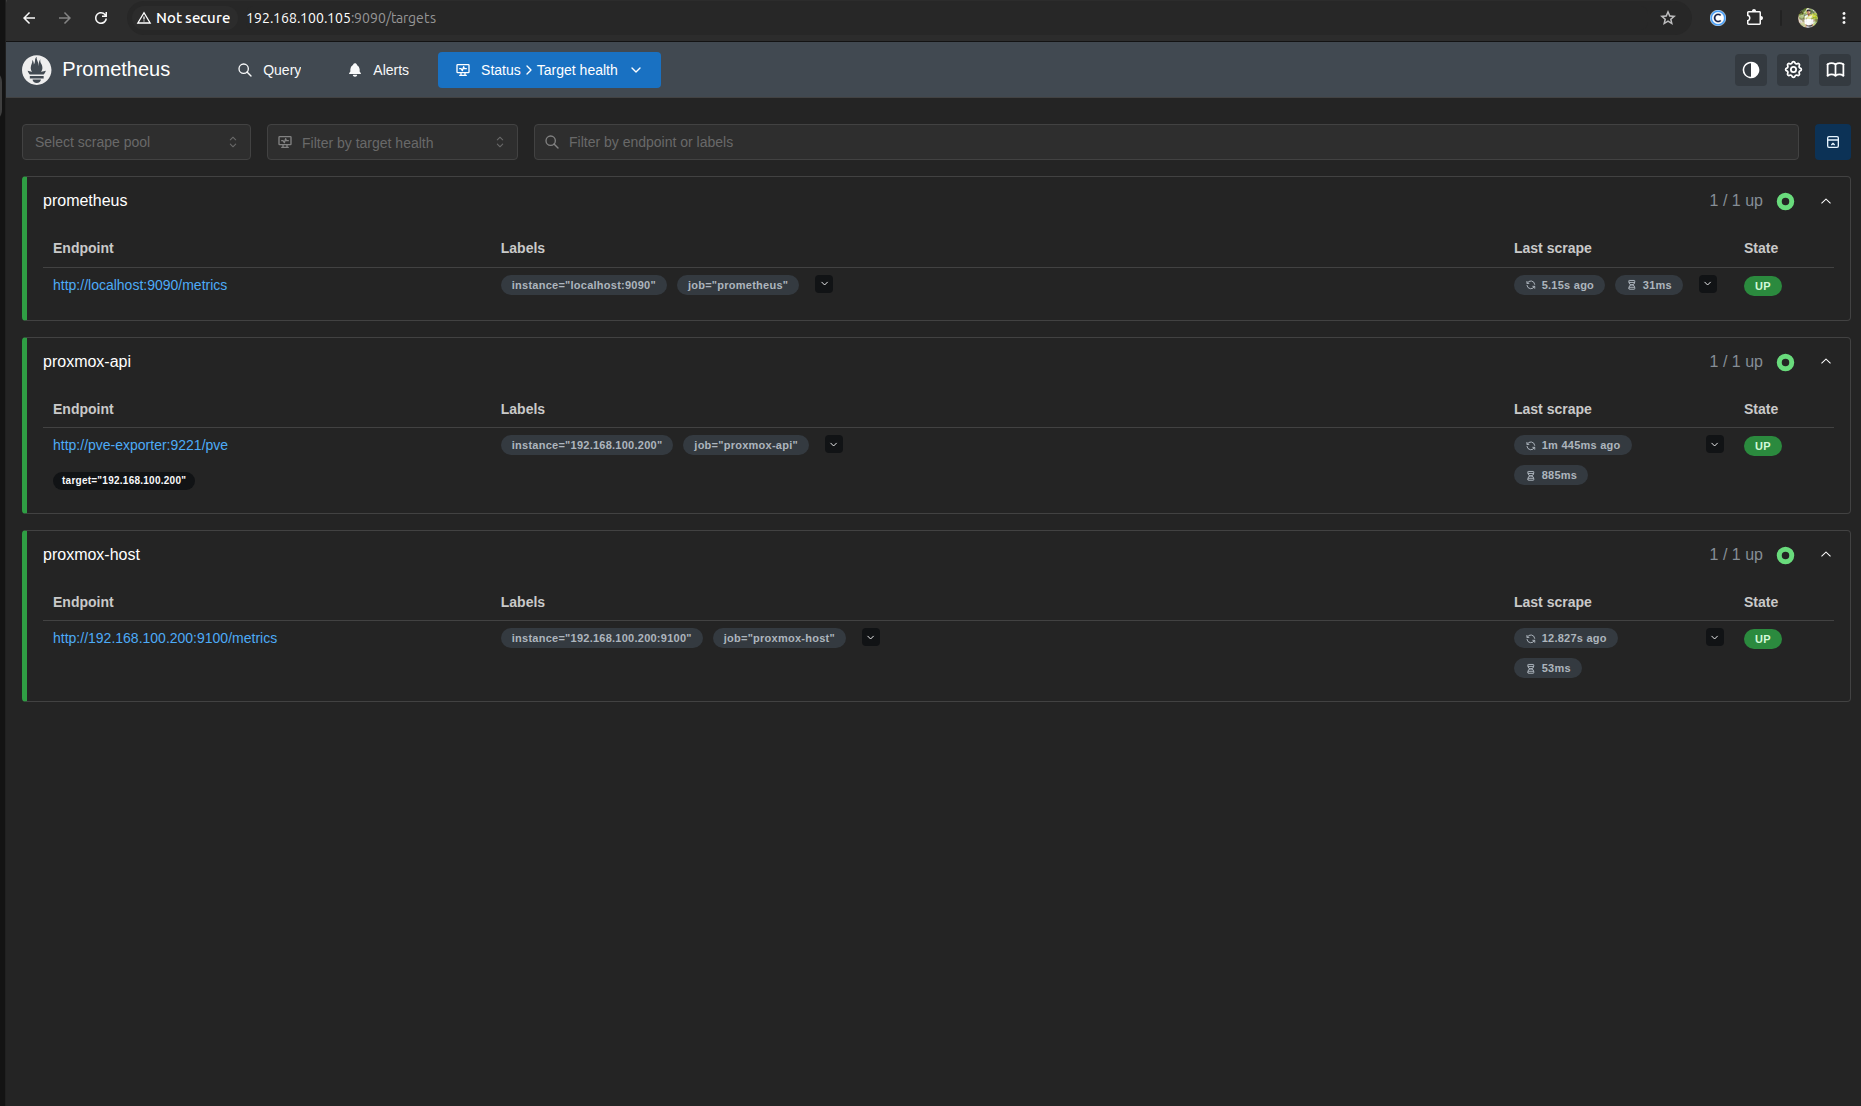The height and width of the screenshot is (1106, 1861).
Task: Click the UP state badge for localhost:9090
Action: tap(1763, 286)
